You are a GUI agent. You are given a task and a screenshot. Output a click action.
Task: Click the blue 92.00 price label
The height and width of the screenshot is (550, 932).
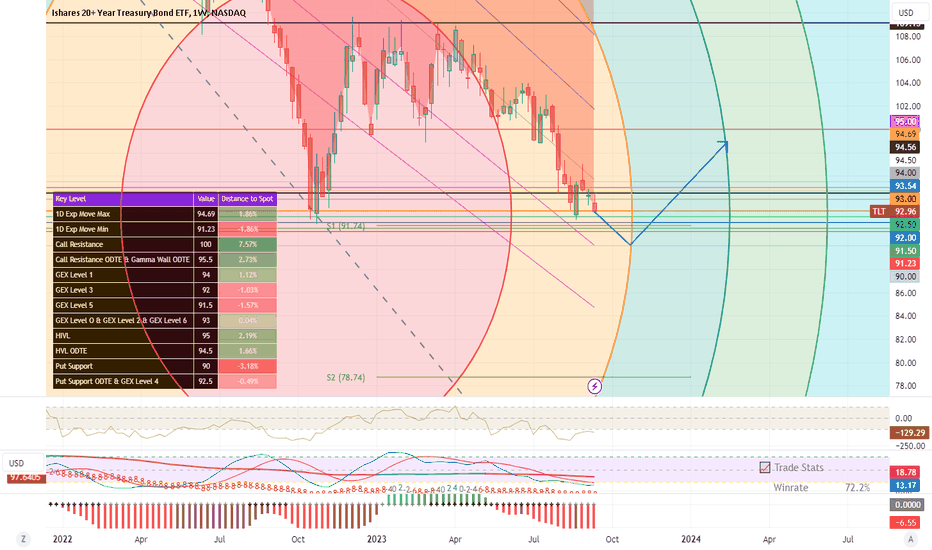point(905,238)
